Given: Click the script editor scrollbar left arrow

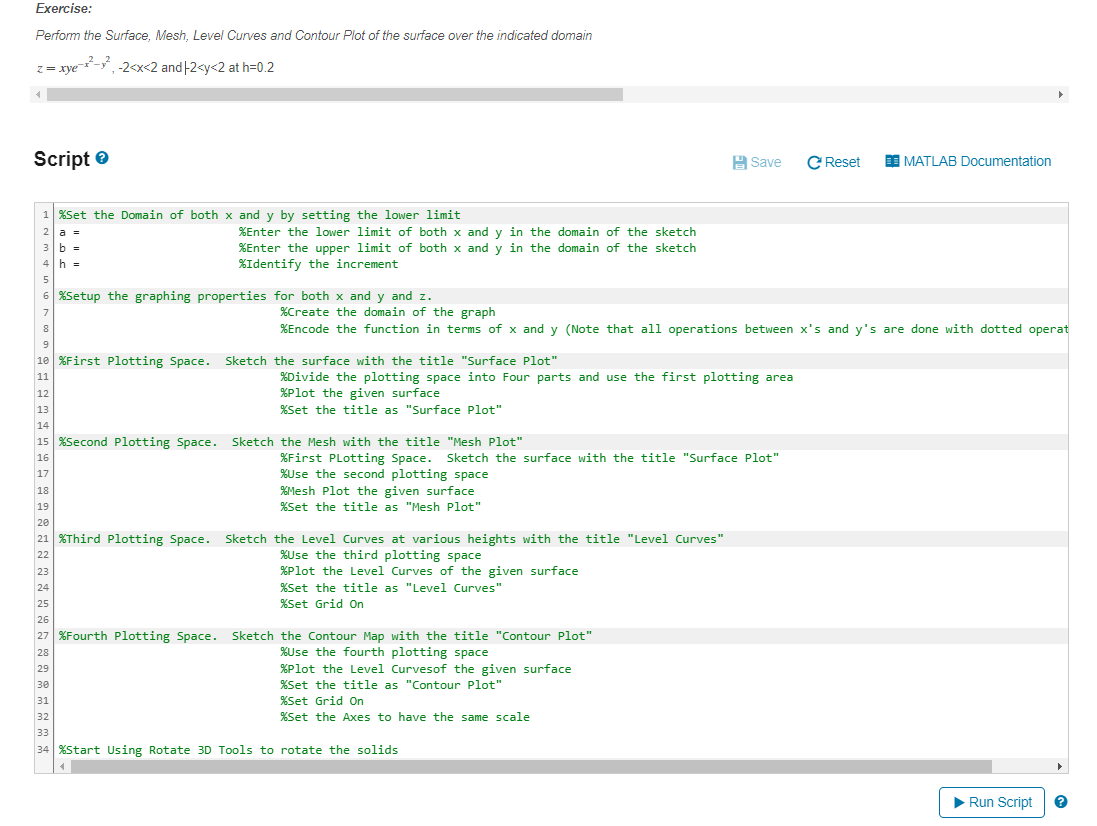Looking at the screenshot, I should tap(62, 767).
